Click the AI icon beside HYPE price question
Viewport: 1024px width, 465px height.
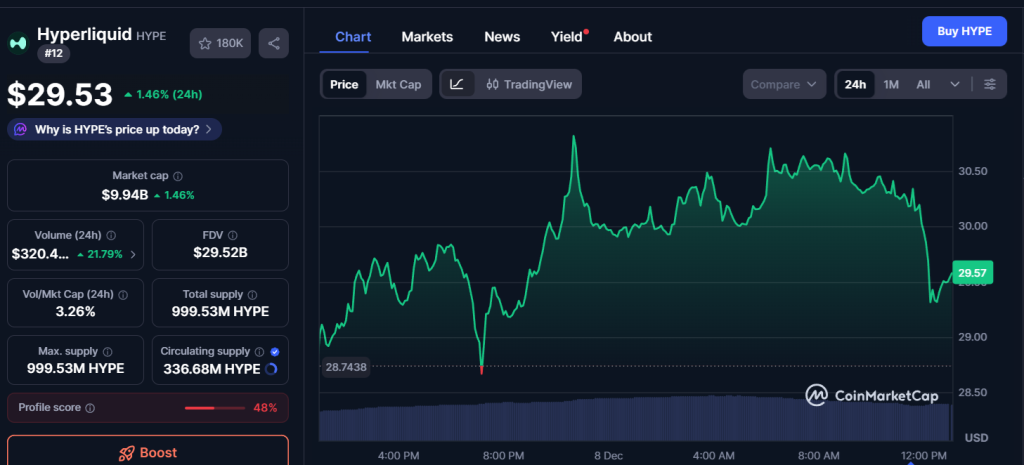(x=21, y=129)
